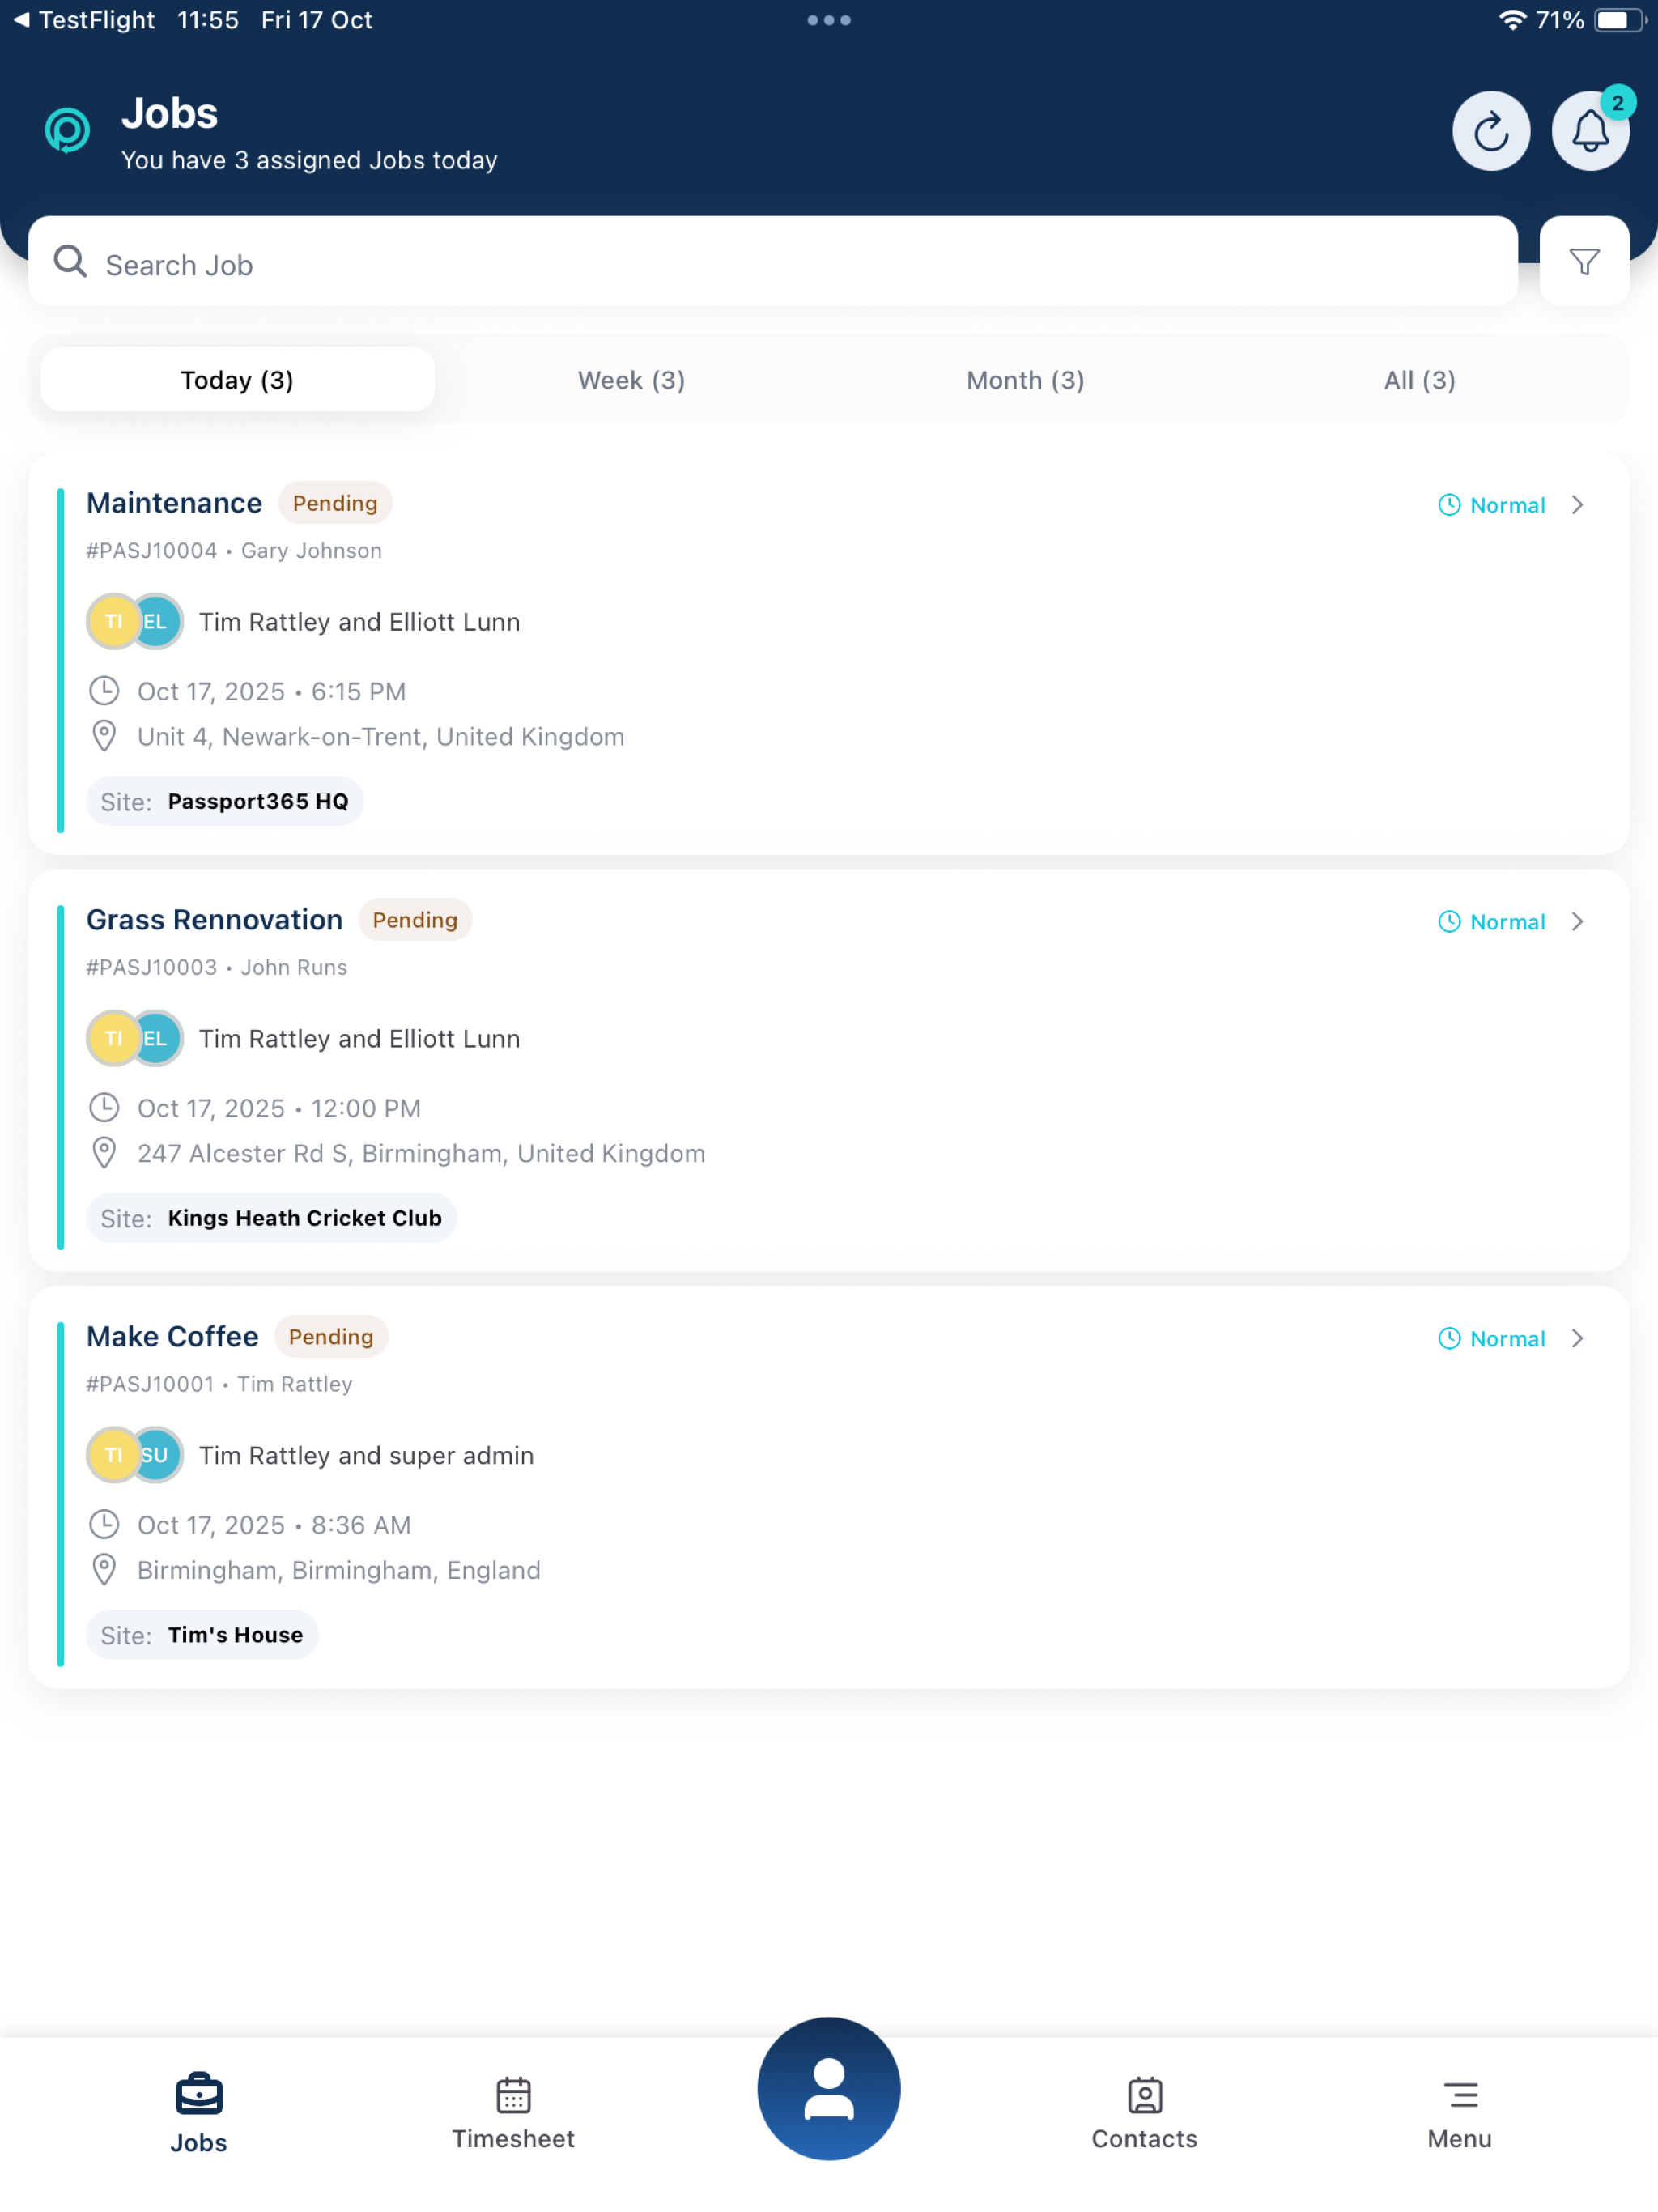Tap the Passport365 HQ site chip
1658x2212 pixels.
point(224,802)
